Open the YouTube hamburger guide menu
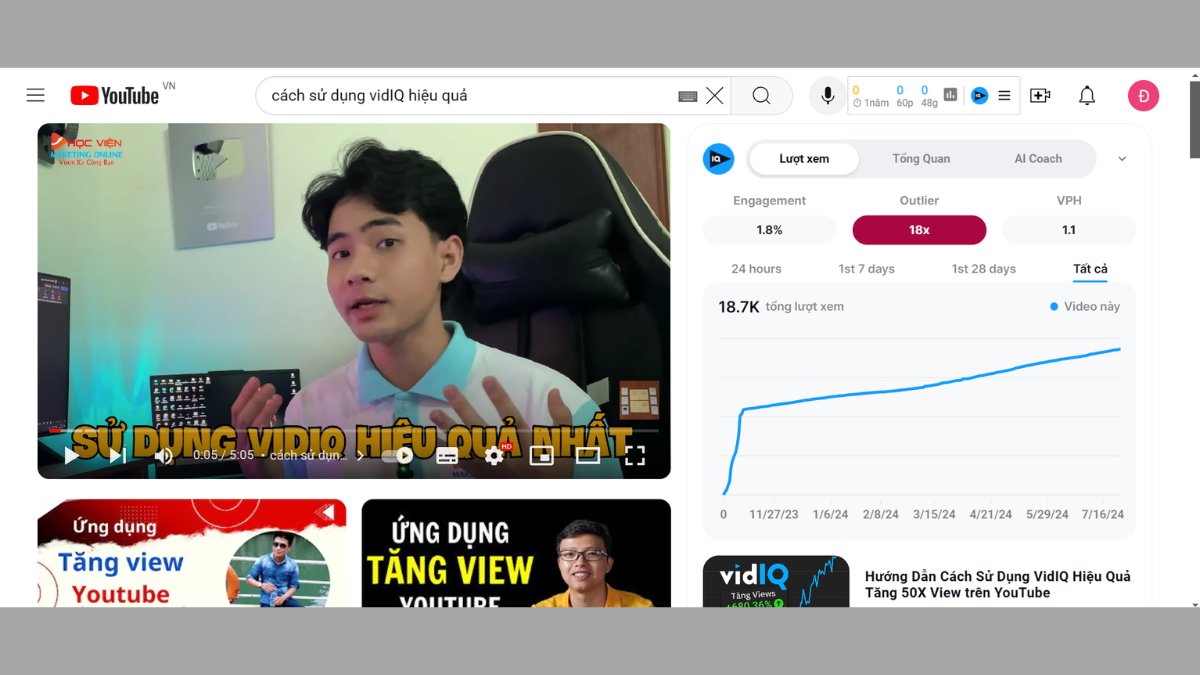 [x=36, y=95]
